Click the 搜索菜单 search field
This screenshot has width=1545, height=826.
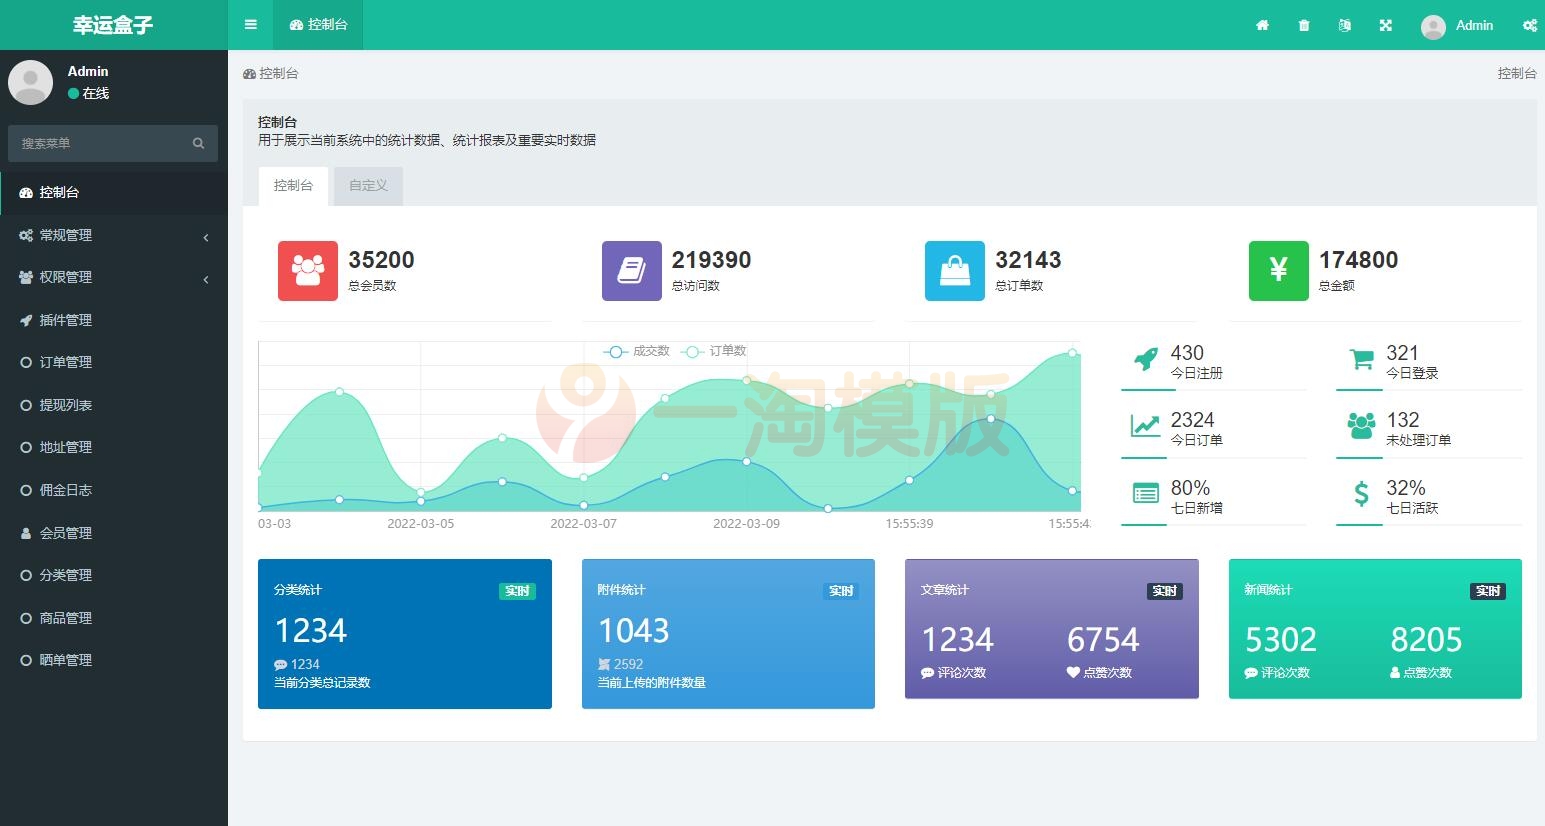pyautogui.click(x=98, y=143)
